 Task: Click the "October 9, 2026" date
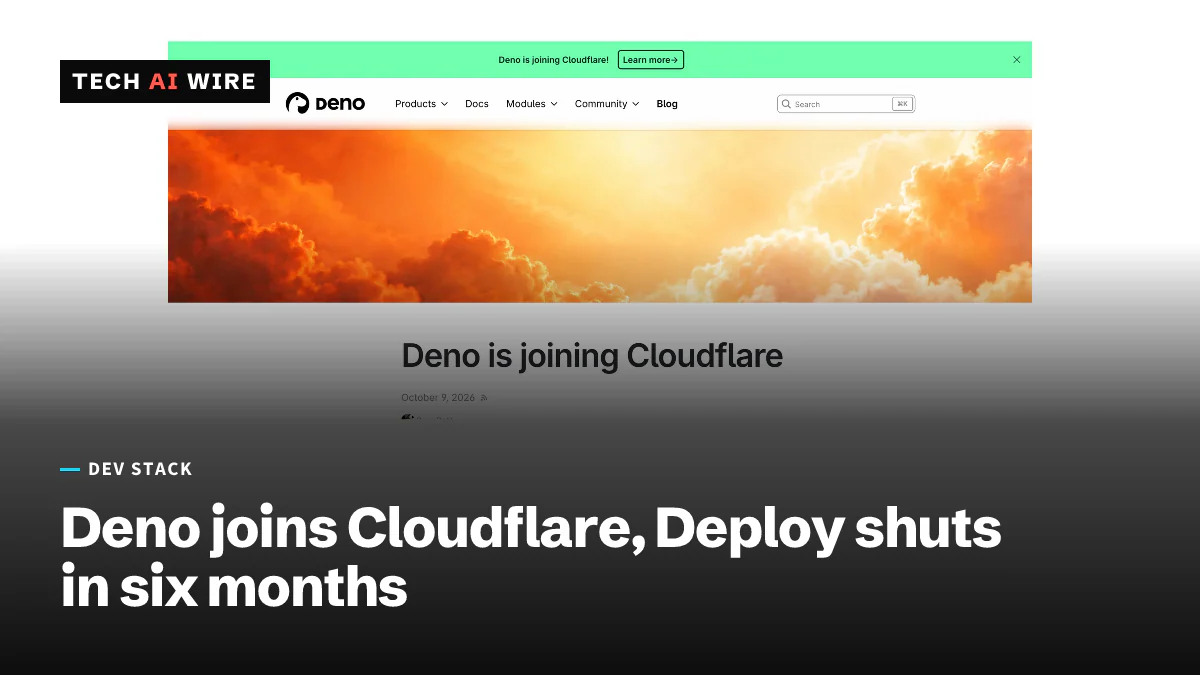(x=438, y=398)
